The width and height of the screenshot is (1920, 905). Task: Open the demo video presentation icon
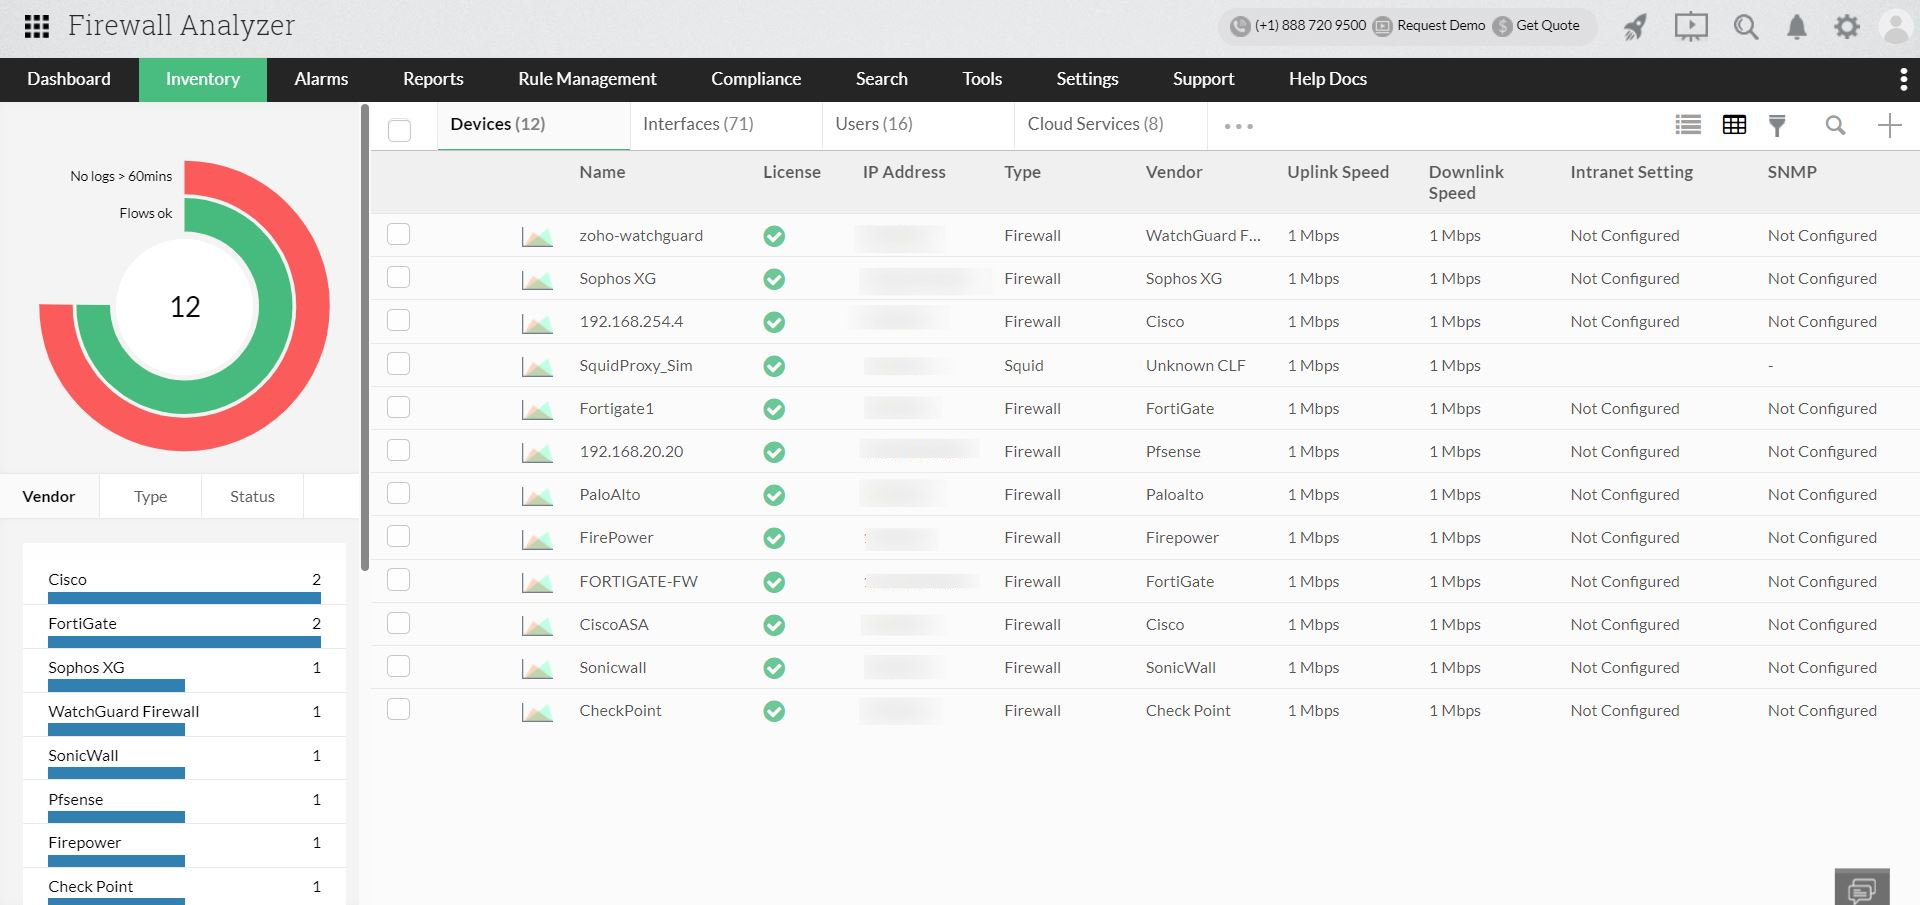click(x=1690, y=27)
